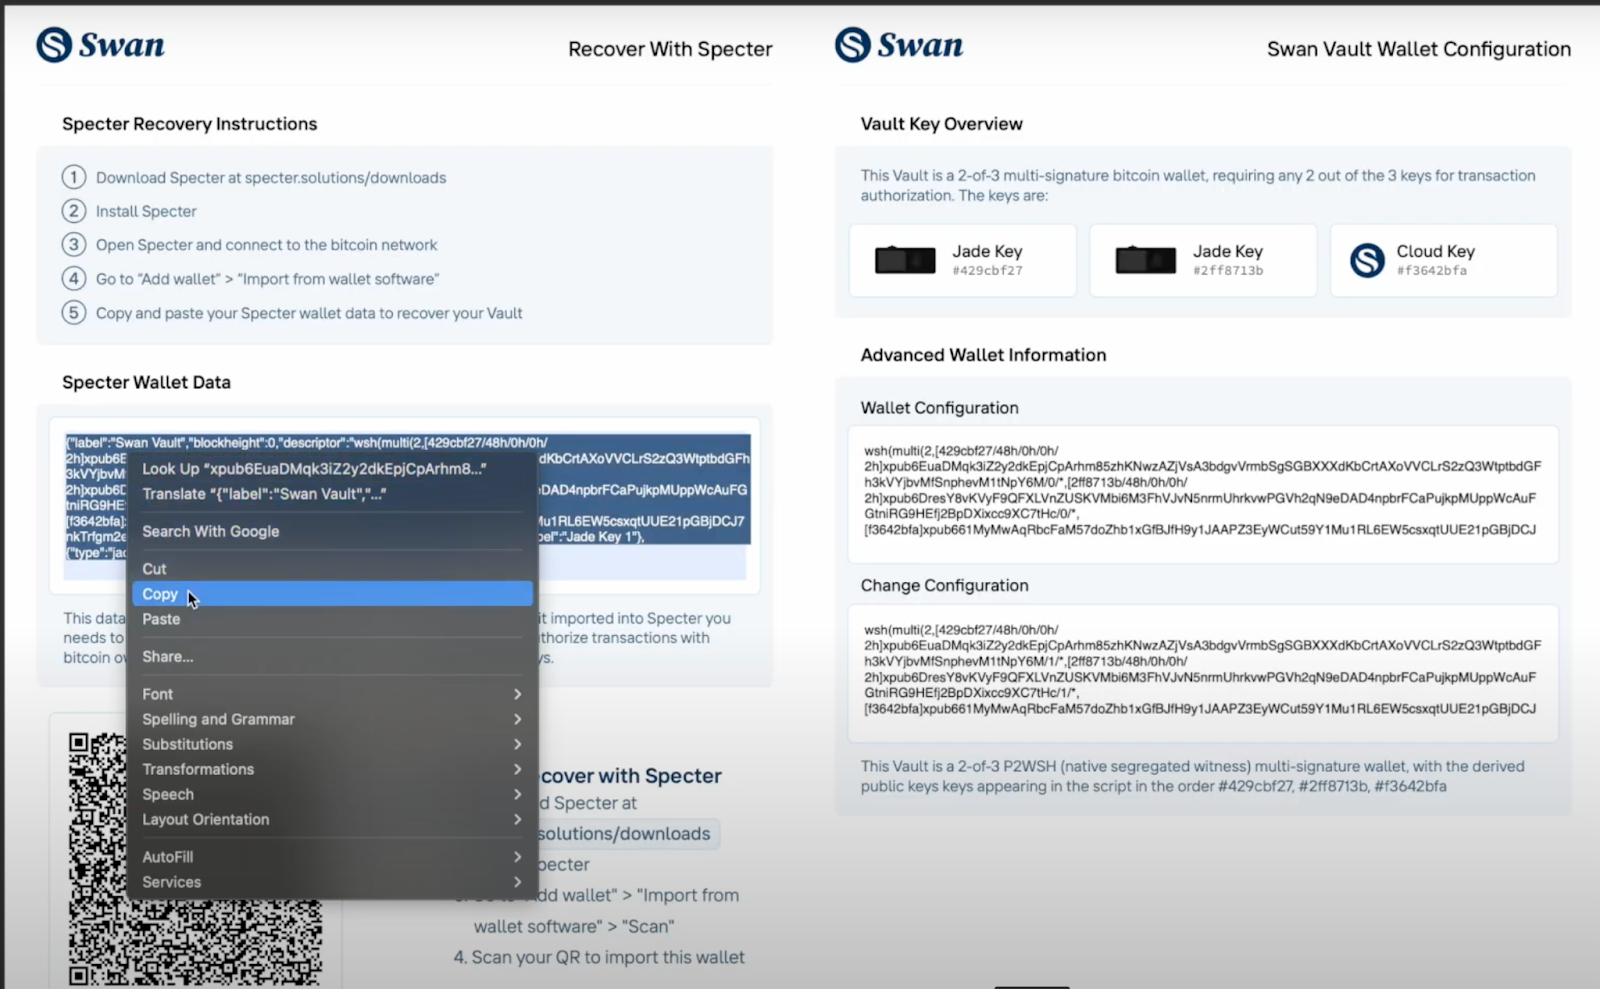Expand the Transformations submenu
The height and width of the screenshot is (989, 1600).
point(332,769)
